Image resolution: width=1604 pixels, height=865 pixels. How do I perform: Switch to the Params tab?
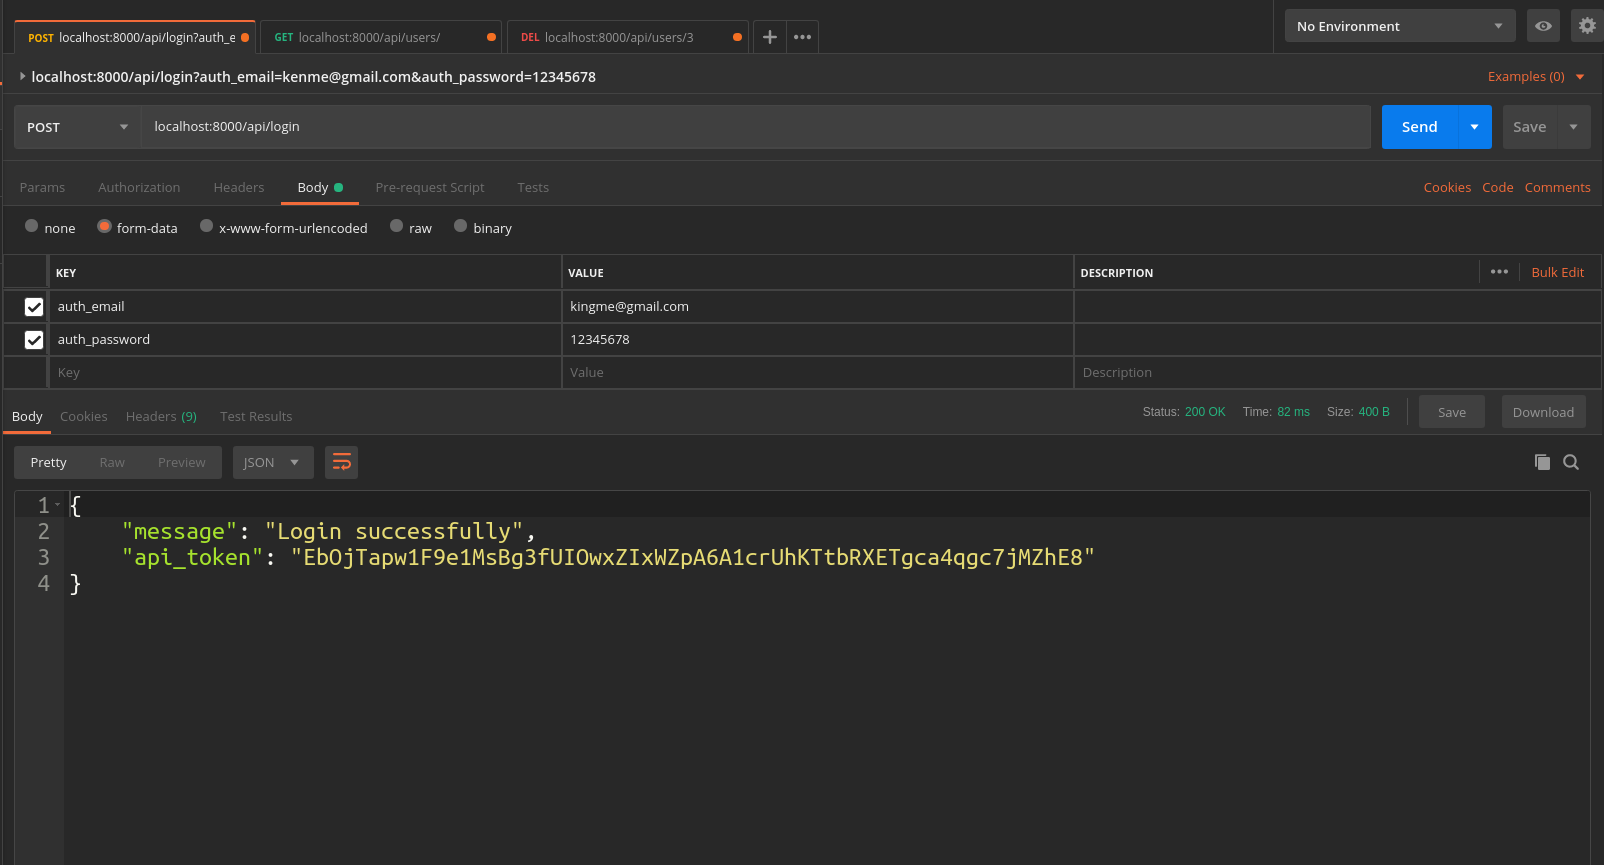(42, 187)
